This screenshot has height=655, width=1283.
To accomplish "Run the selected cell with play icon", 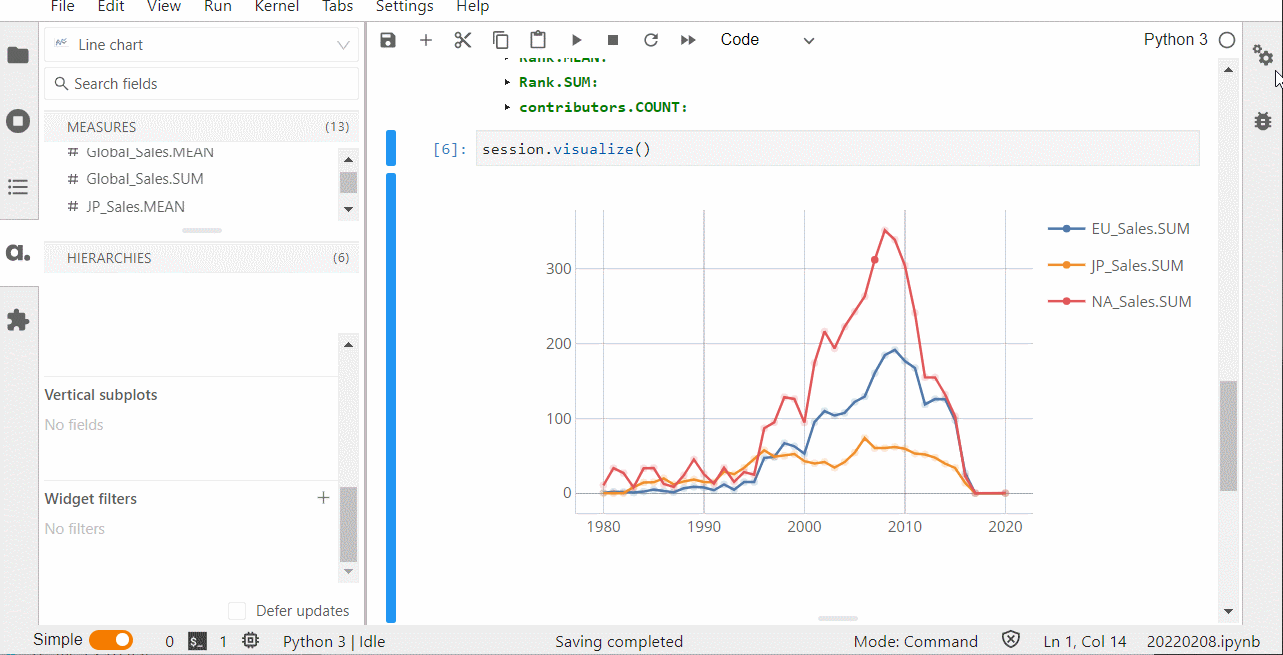I will (576, 40).
